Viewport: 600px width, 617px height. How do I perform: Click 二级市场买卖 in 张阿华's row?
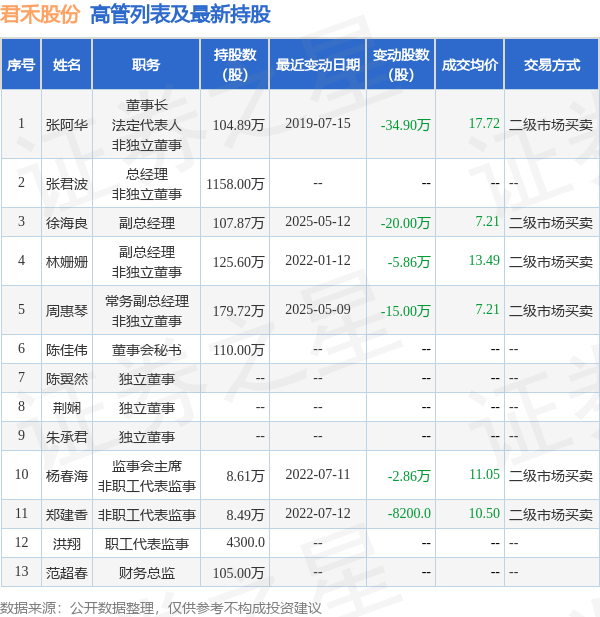point(551,125)
